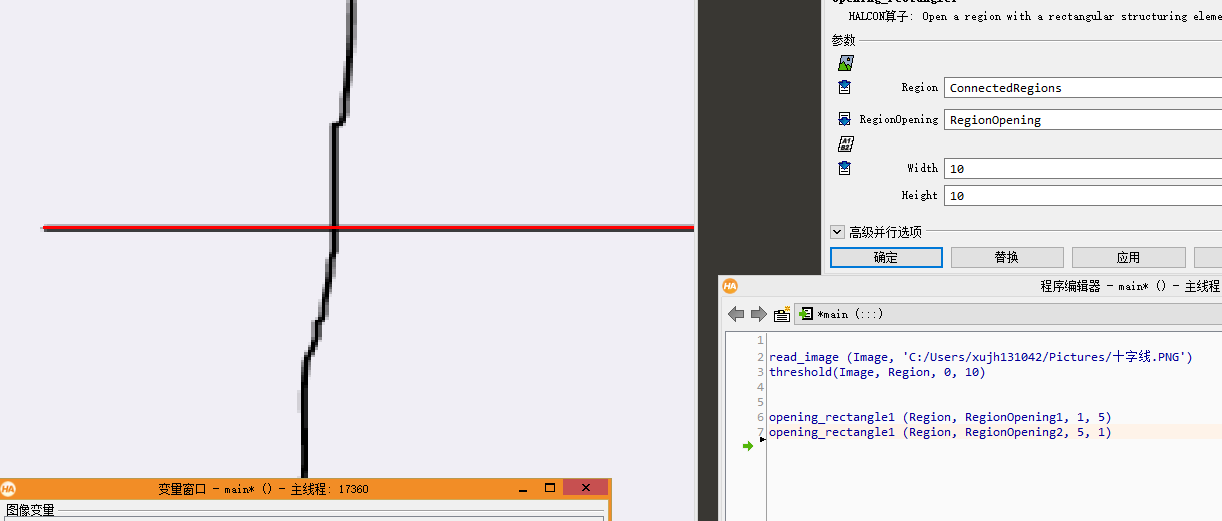Click the HALCON icon of program editor

(x=730, y=286)
